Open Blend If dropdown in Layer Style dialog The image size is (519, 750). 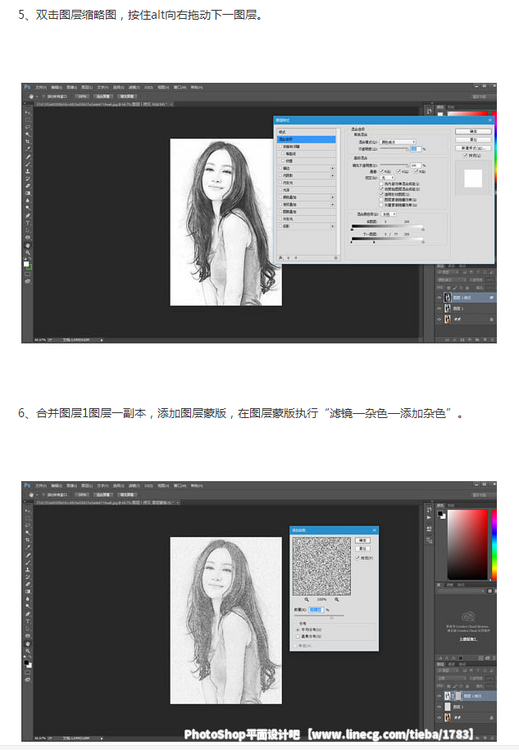click(388, 214)
